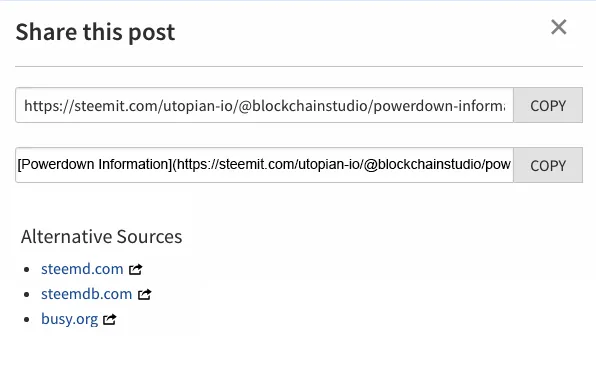Click the bullet point before steemd.com
The width and height of the screenshot is (596, 369).
pos(27,270)
